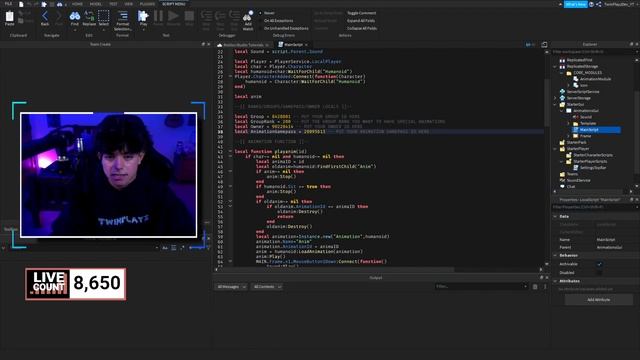Switch to the MainScript editor tab
640x360 pixels.
click(293, 44)
